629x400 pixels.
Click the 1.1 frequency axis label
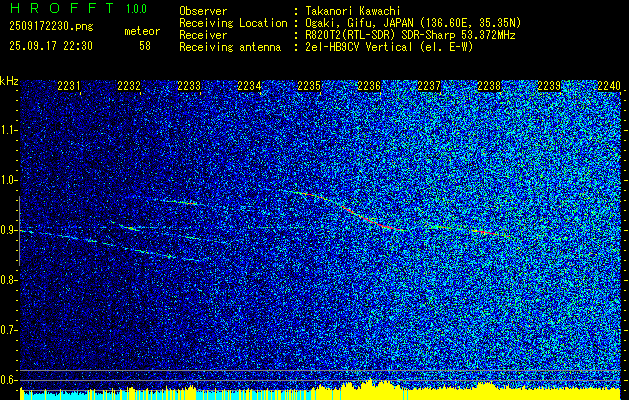pyautogui.click(x=8, y=130)
